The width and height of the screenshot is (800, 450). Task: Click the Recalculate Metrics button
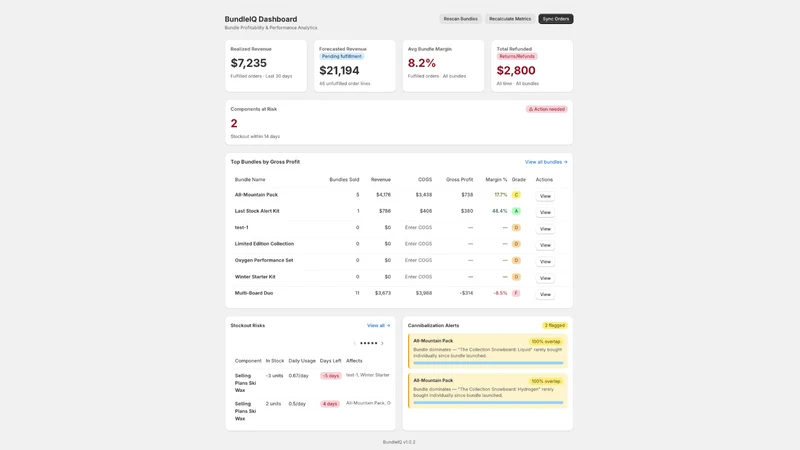click(x=510, y=19)
